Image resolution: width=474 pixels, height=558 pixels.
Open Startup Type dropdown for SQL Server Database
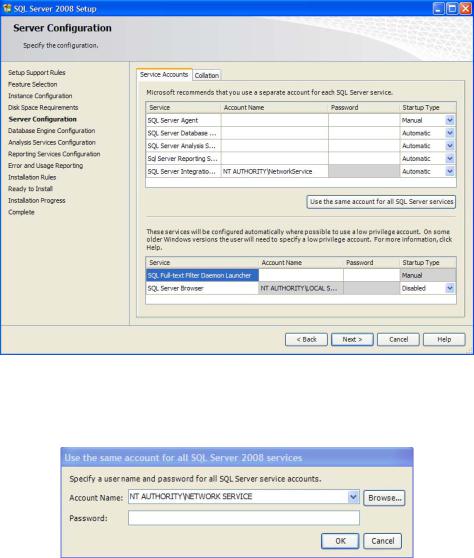pyautogui.click(x=450, y=133)
